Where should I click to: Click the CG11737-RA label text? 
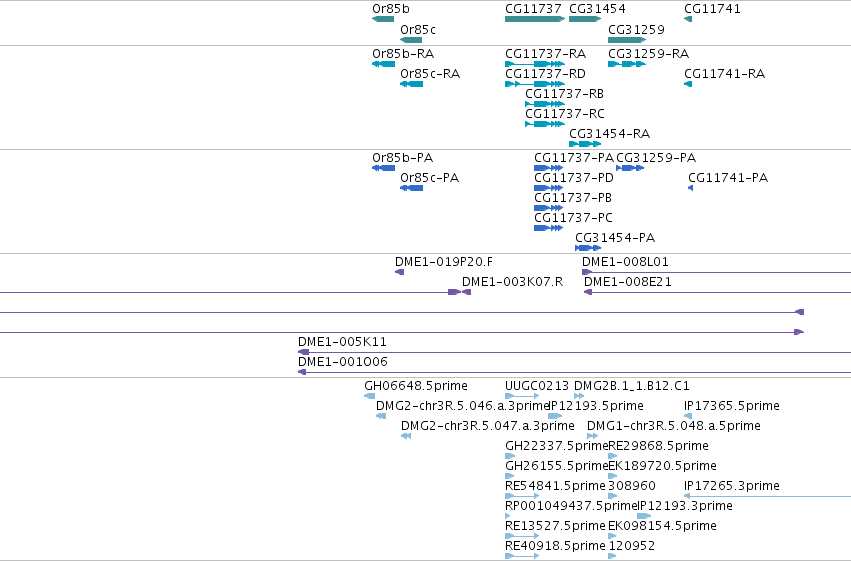(545, 54)
